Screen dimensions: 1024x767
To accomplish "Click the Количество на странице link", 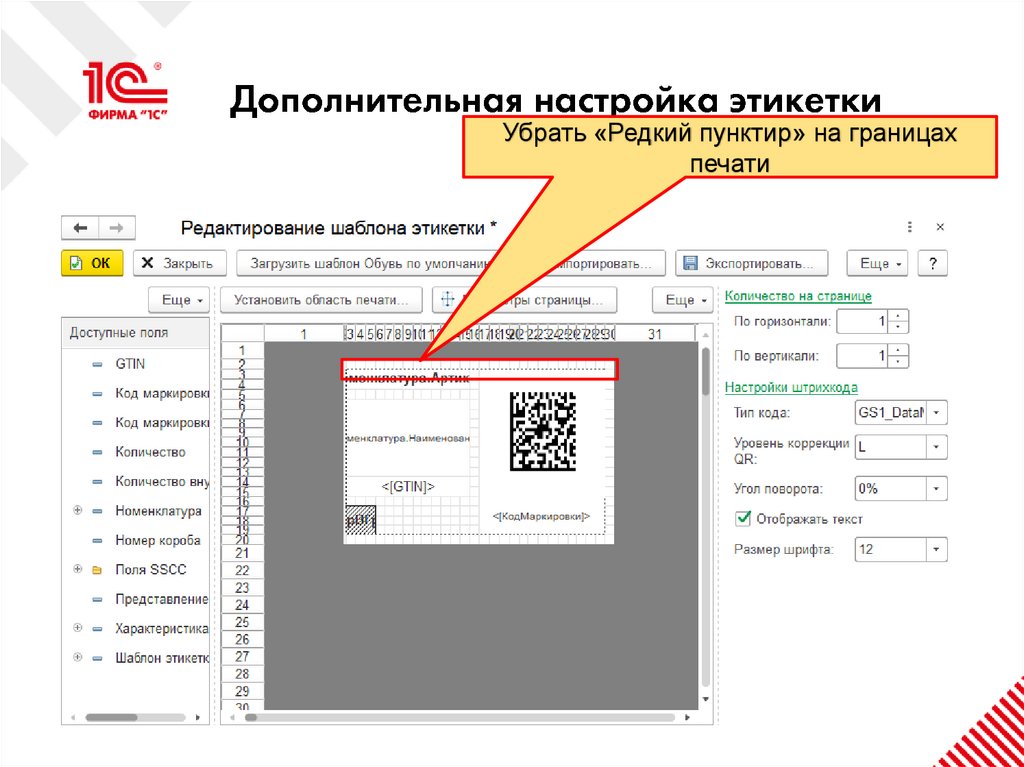I will [798, 296].
